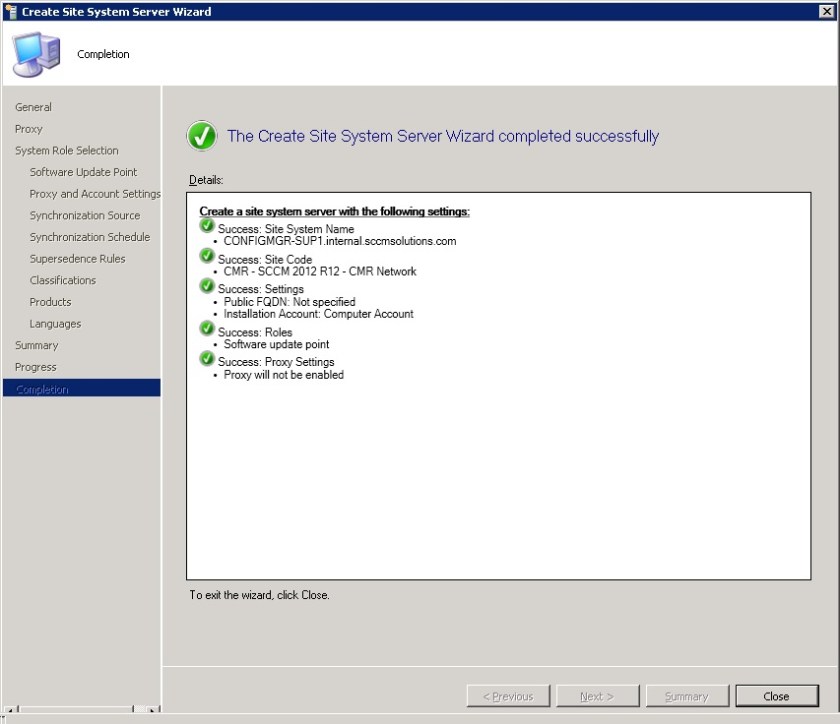
Task: Click the Roles success checkmark icon
Action: point(207,330)
